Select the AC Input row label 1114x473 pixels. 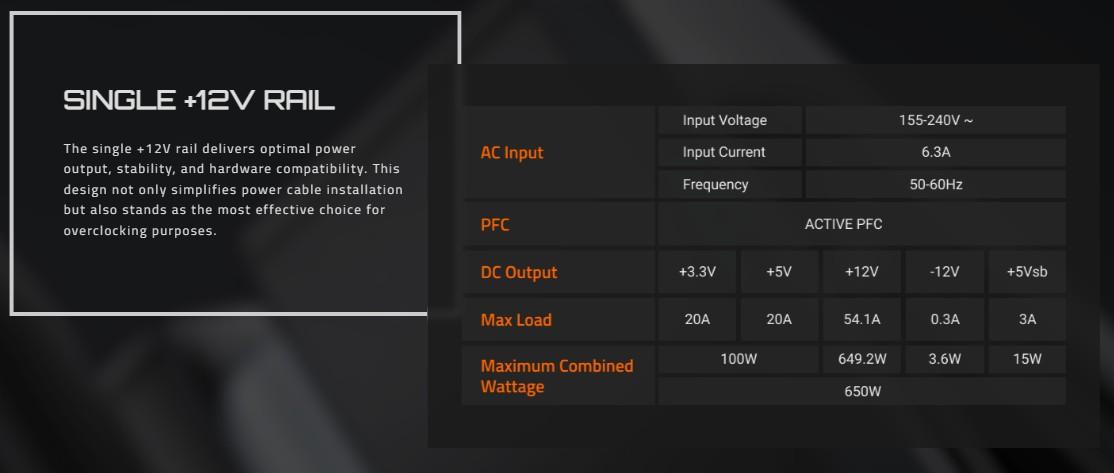point(512,153)
